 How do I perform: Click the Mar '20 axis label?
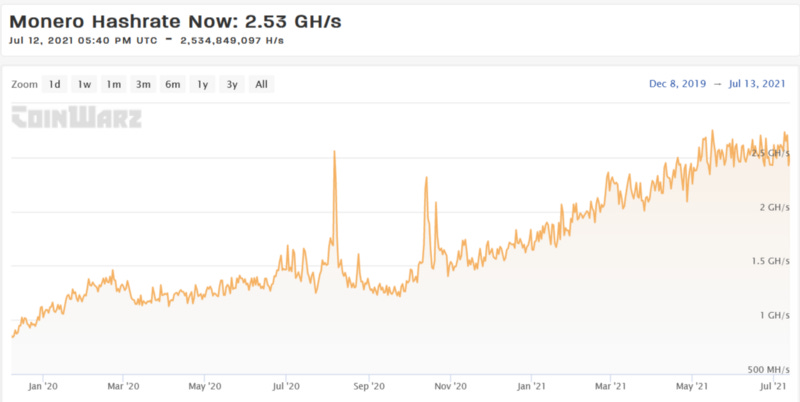[x=123, y=387]
